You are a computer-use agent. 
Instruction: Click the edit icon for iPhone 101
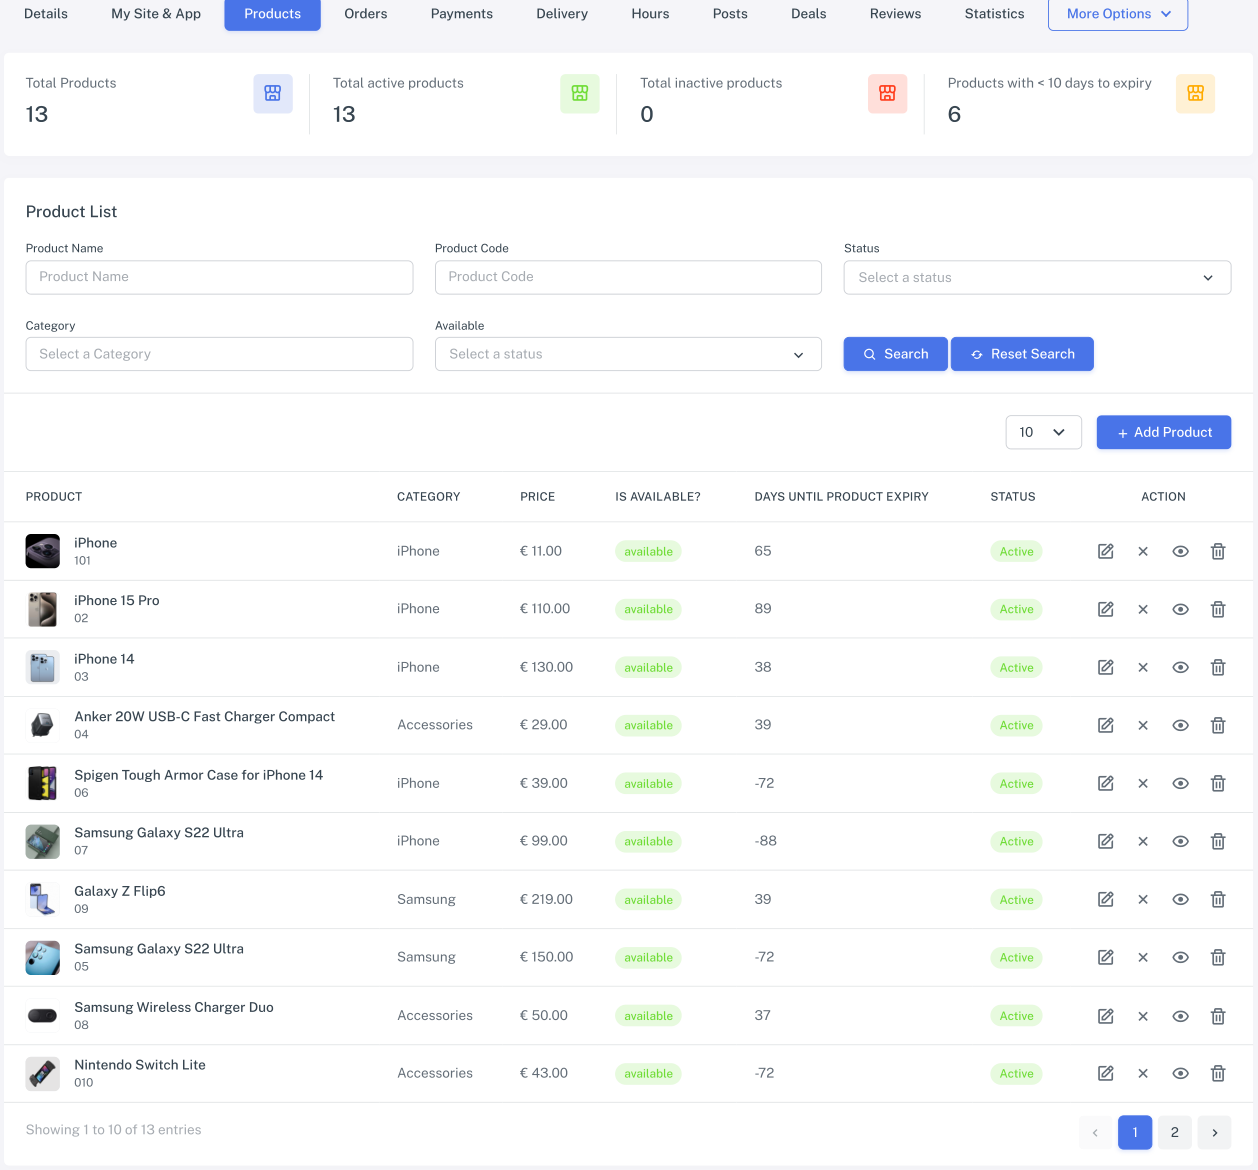[x=1105, y=551]
